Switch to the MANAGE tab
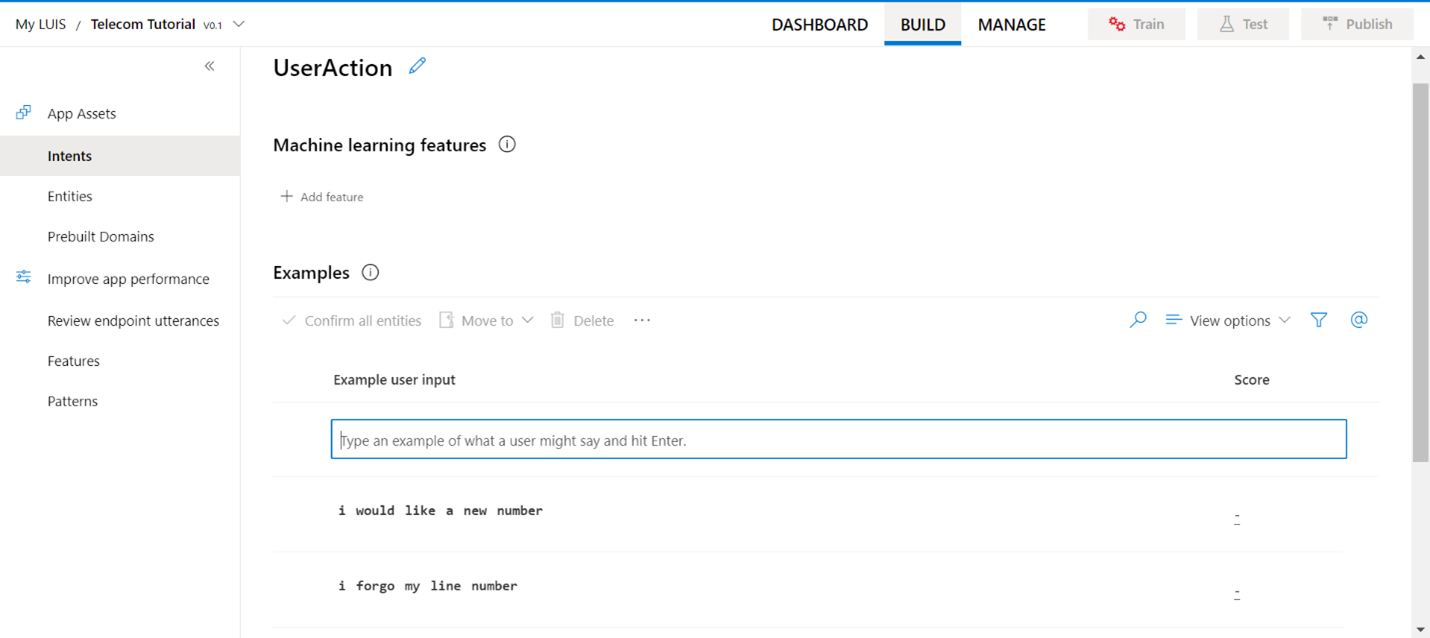The width and height of the screenshot is (1430, 638). tap(1011, 25)
